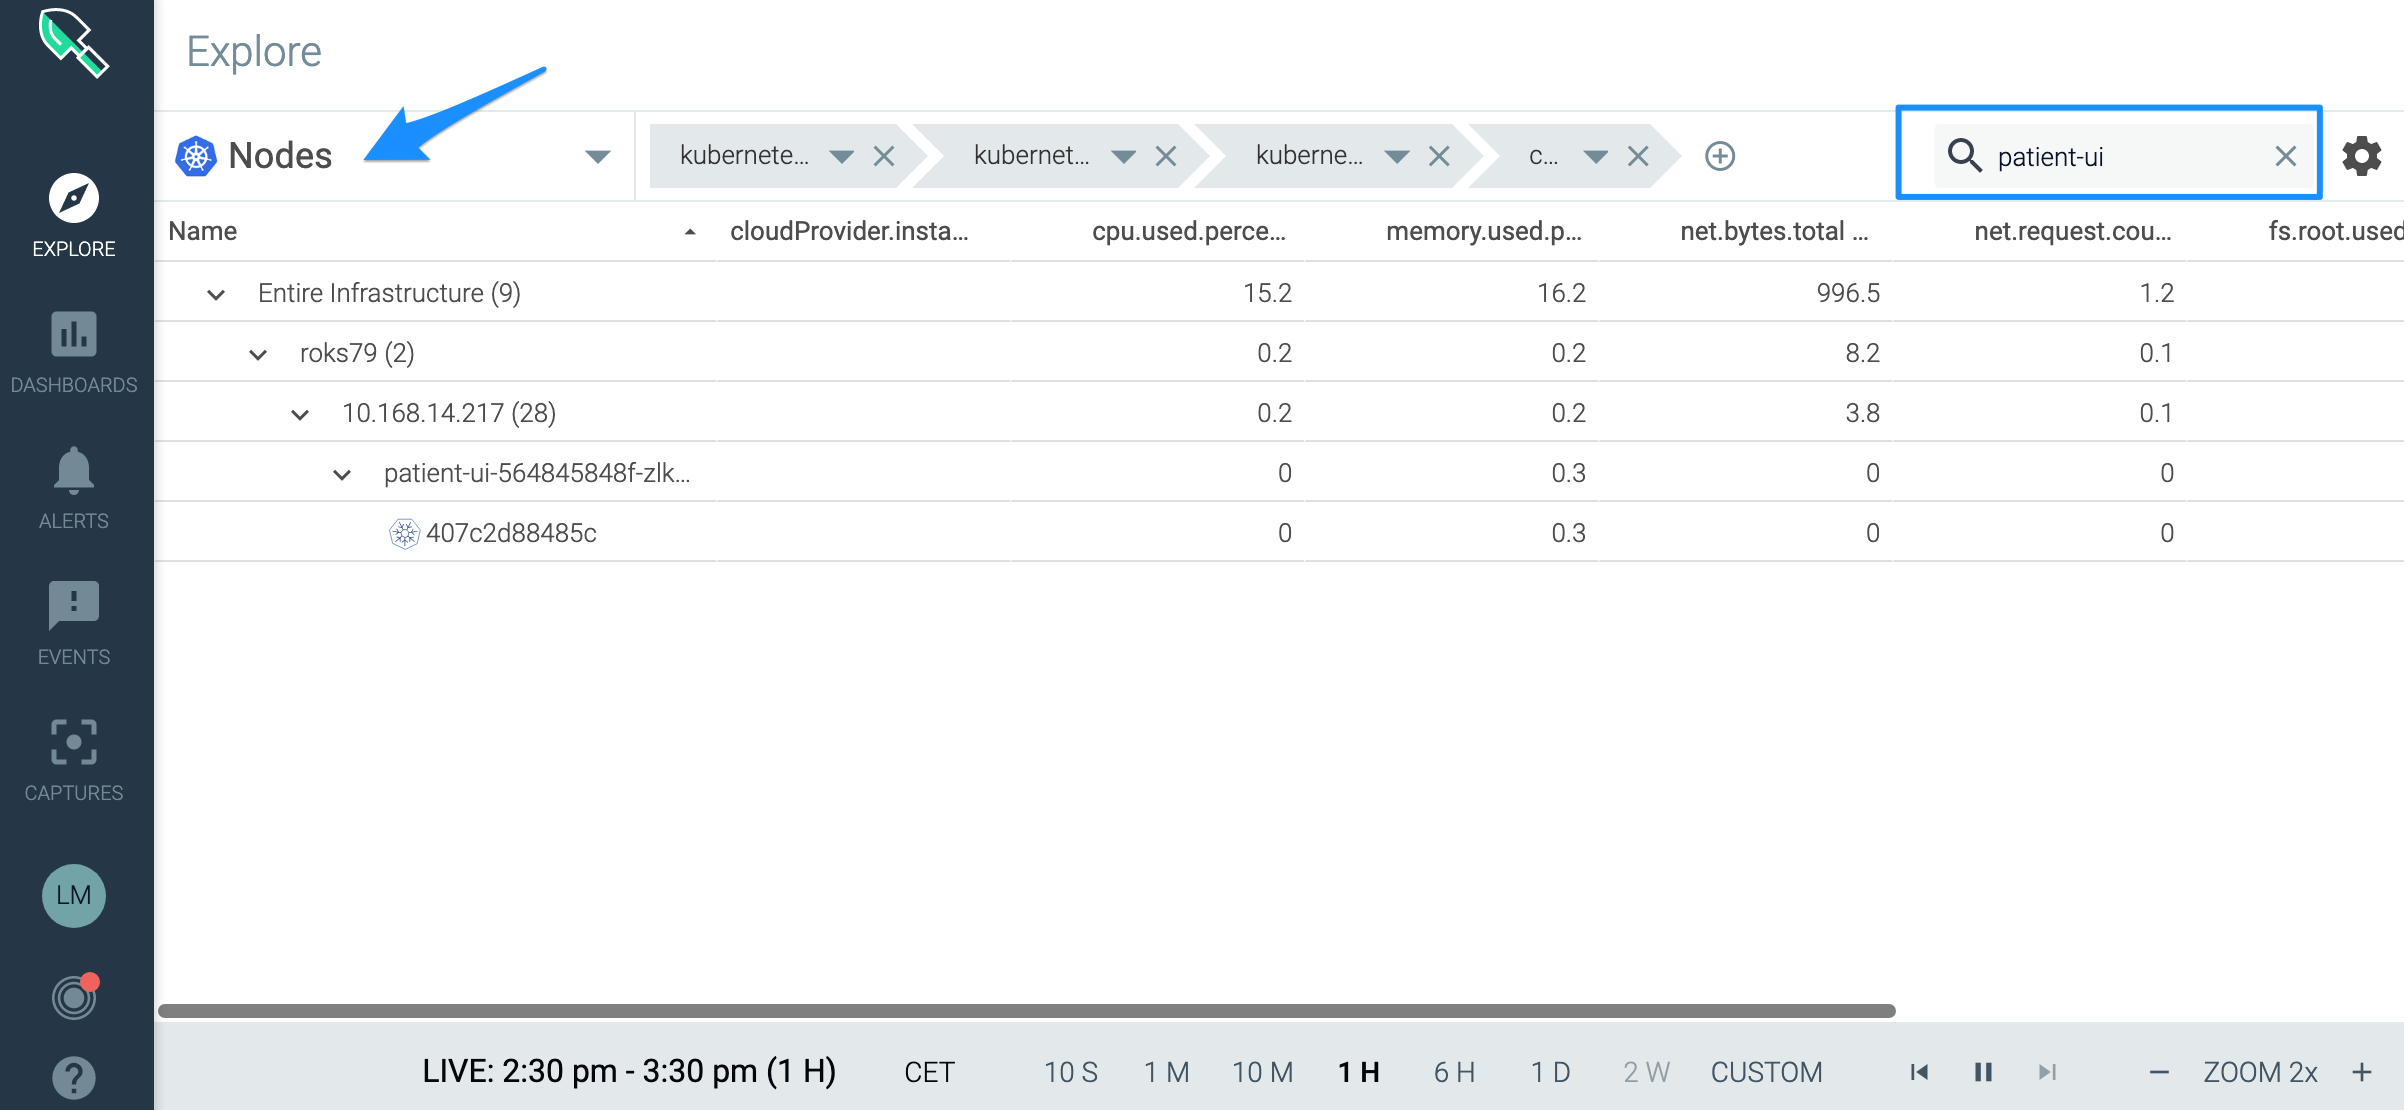2404x1110 pixels.
Task: Click the user avatar LM icon
Action: coord(74,894)
